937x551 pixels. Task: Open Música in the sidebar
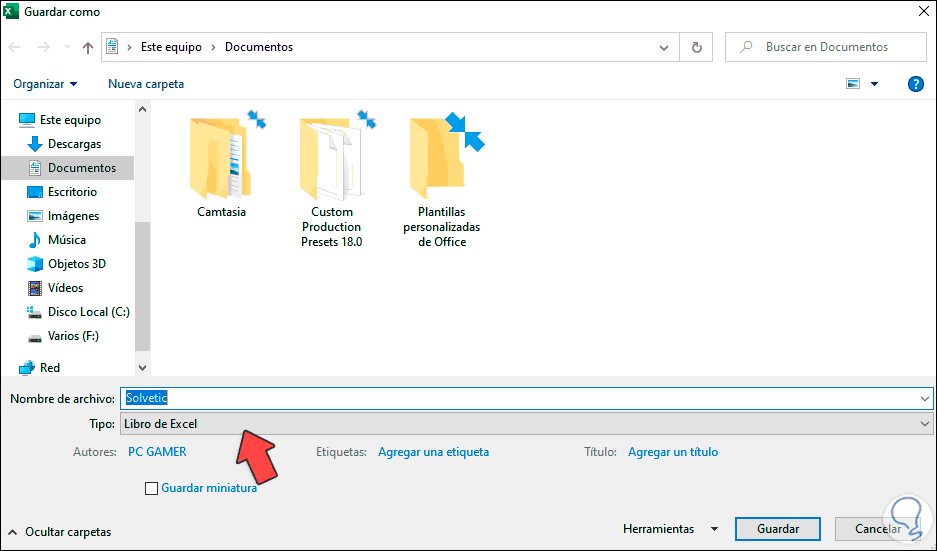(x=67, y=240)
